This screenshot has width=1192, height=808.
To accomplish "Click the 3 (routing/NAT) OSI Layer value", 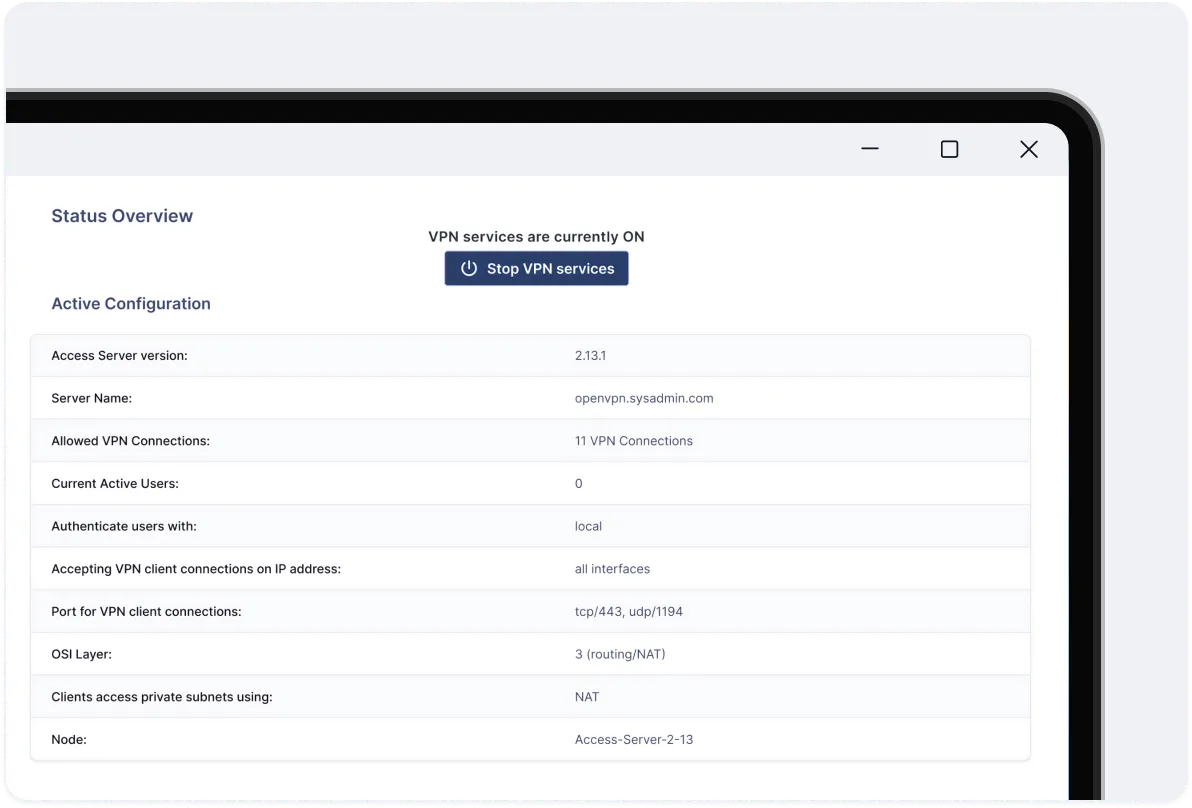I will click(x=620, y=653).
